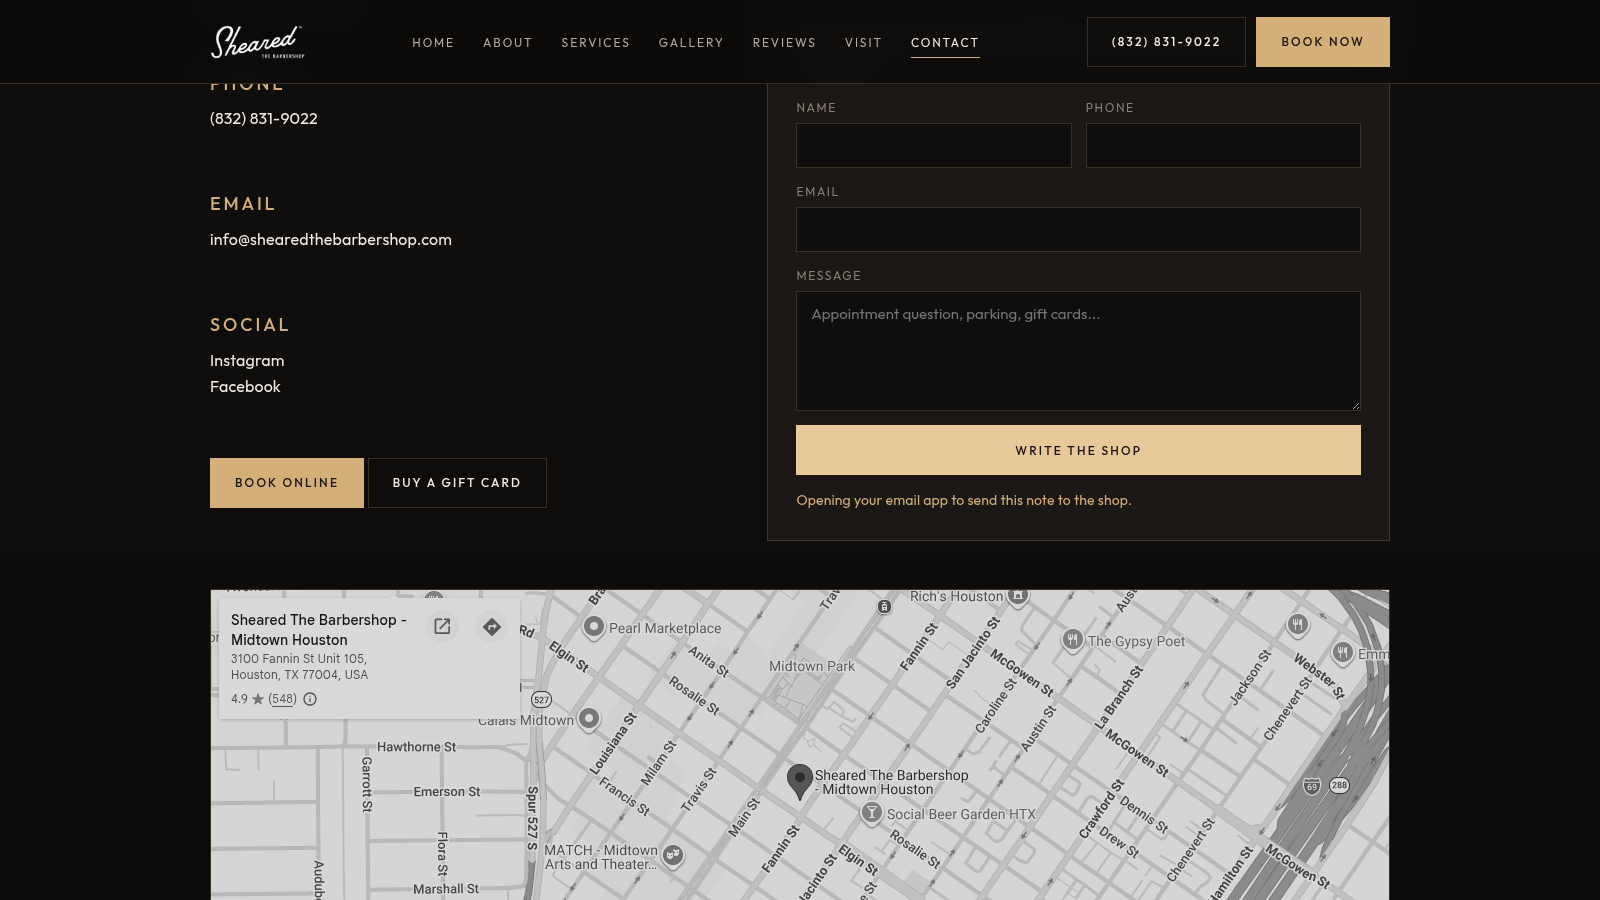Image resolution: width=1600 pixels, height=900 pixels.
Task: Select the Calais Midtown map pin
Action: tap(589, 718)
